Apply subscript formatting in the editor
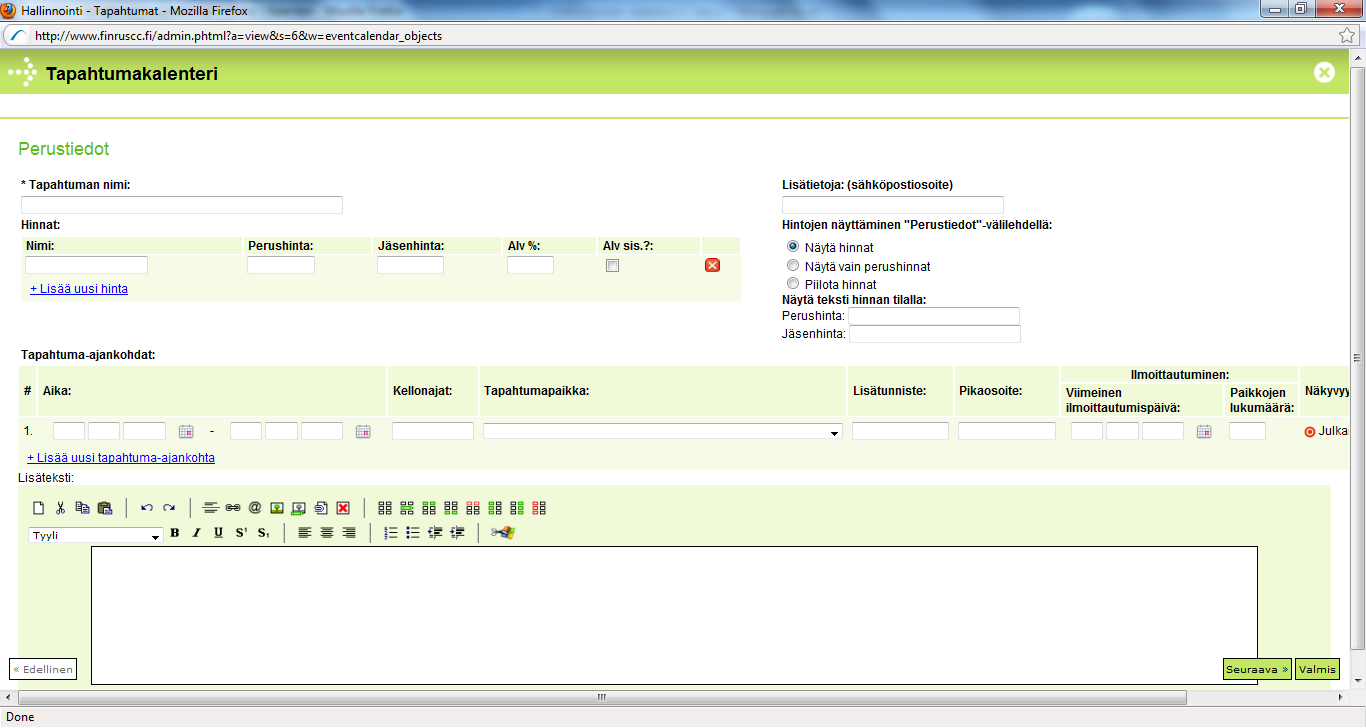1366x728 pixels. pos(263,533)
